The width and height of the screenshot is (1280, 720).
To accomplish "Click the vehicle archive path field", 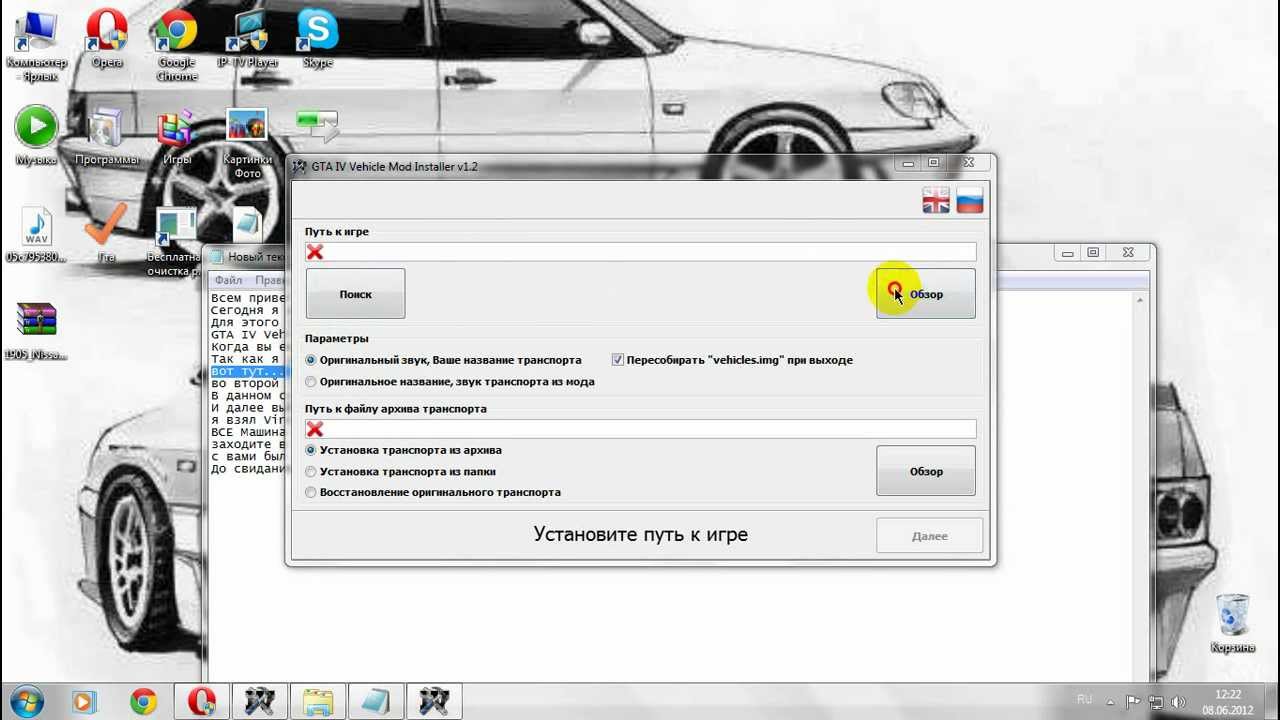I will click(640, 429).
